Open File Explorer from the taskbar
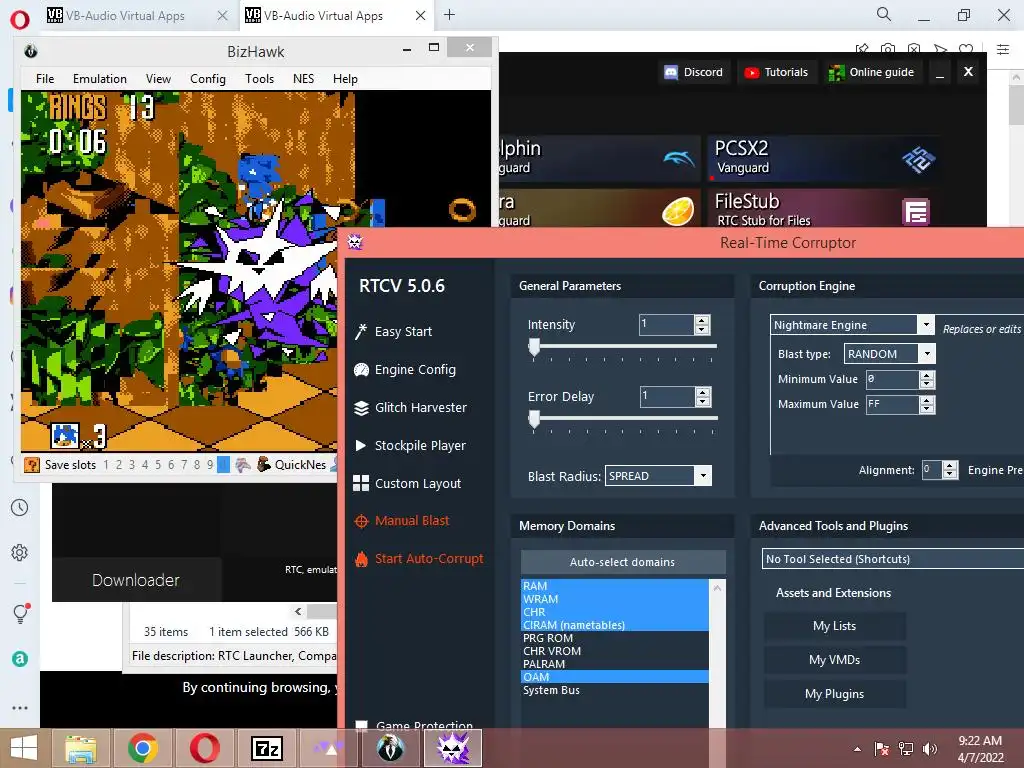 81,748
